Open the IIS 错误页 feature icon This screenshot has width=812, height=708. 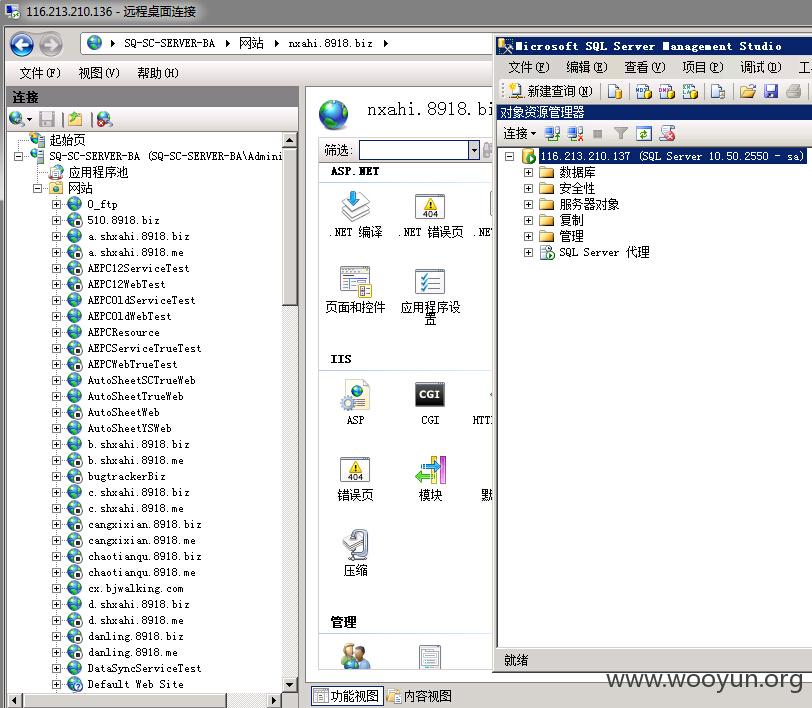click(355, 479)
